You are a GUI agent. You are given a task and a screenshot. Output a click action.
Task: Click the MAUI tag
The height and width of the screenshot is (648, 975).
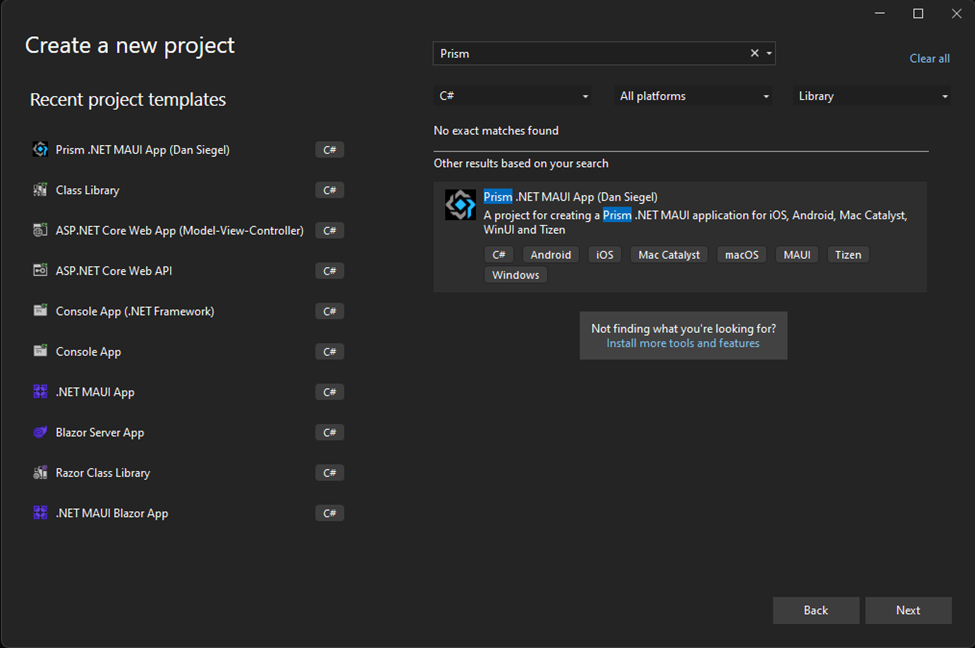[797, 254]
